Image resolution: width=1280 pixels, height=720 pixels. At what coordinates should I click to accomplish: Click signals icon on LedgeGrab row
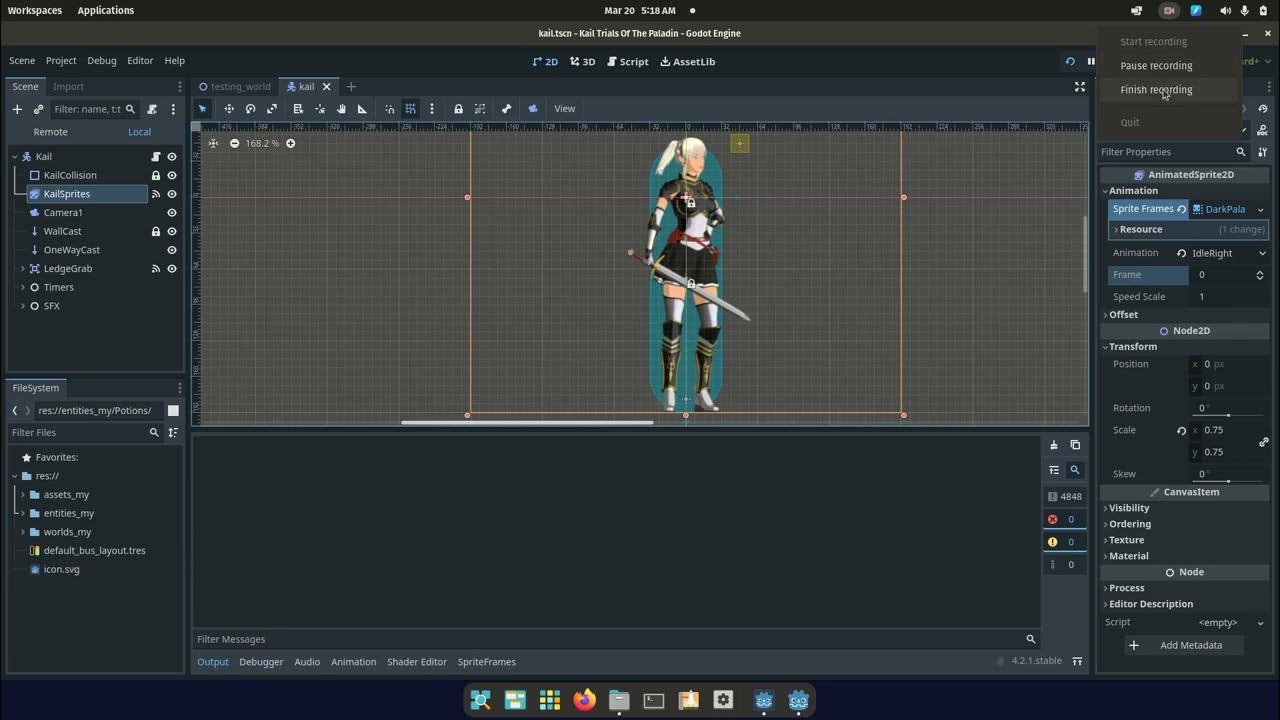(x=155, y=269)
